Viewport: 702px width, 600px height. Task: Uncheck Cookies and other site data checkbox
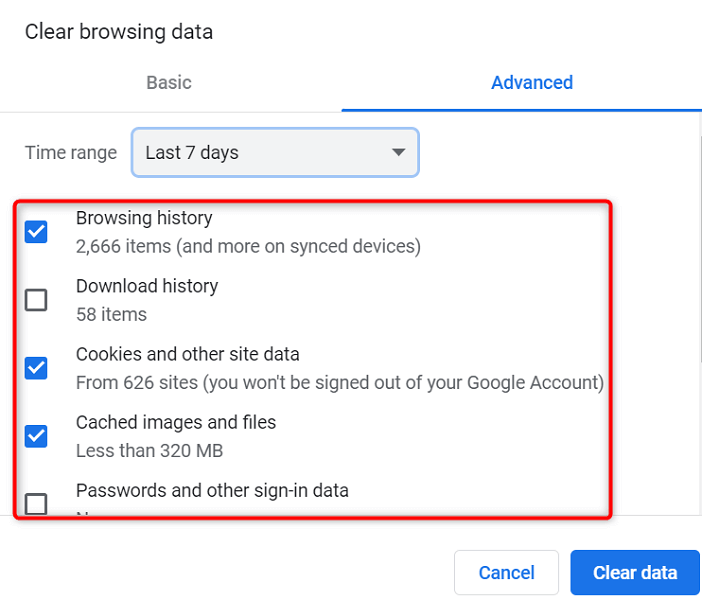click(x=36, y=368)
